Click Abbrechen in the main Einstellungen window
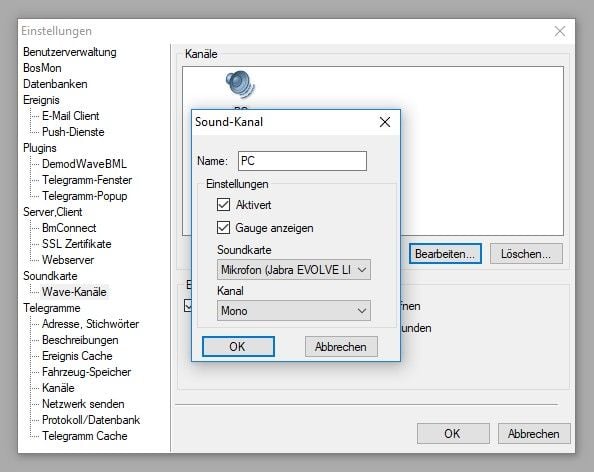This screenshot has height=472, width=594. [534, 434]
